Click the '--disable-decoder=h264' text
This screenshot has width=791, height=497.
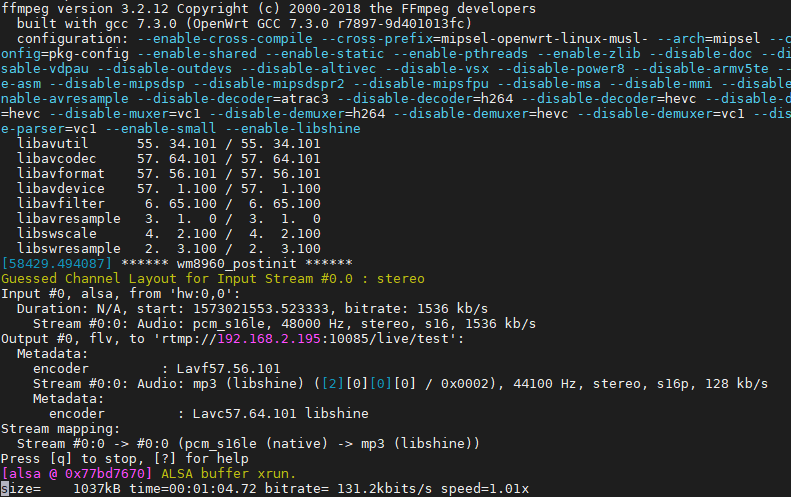tap(425, 98)
